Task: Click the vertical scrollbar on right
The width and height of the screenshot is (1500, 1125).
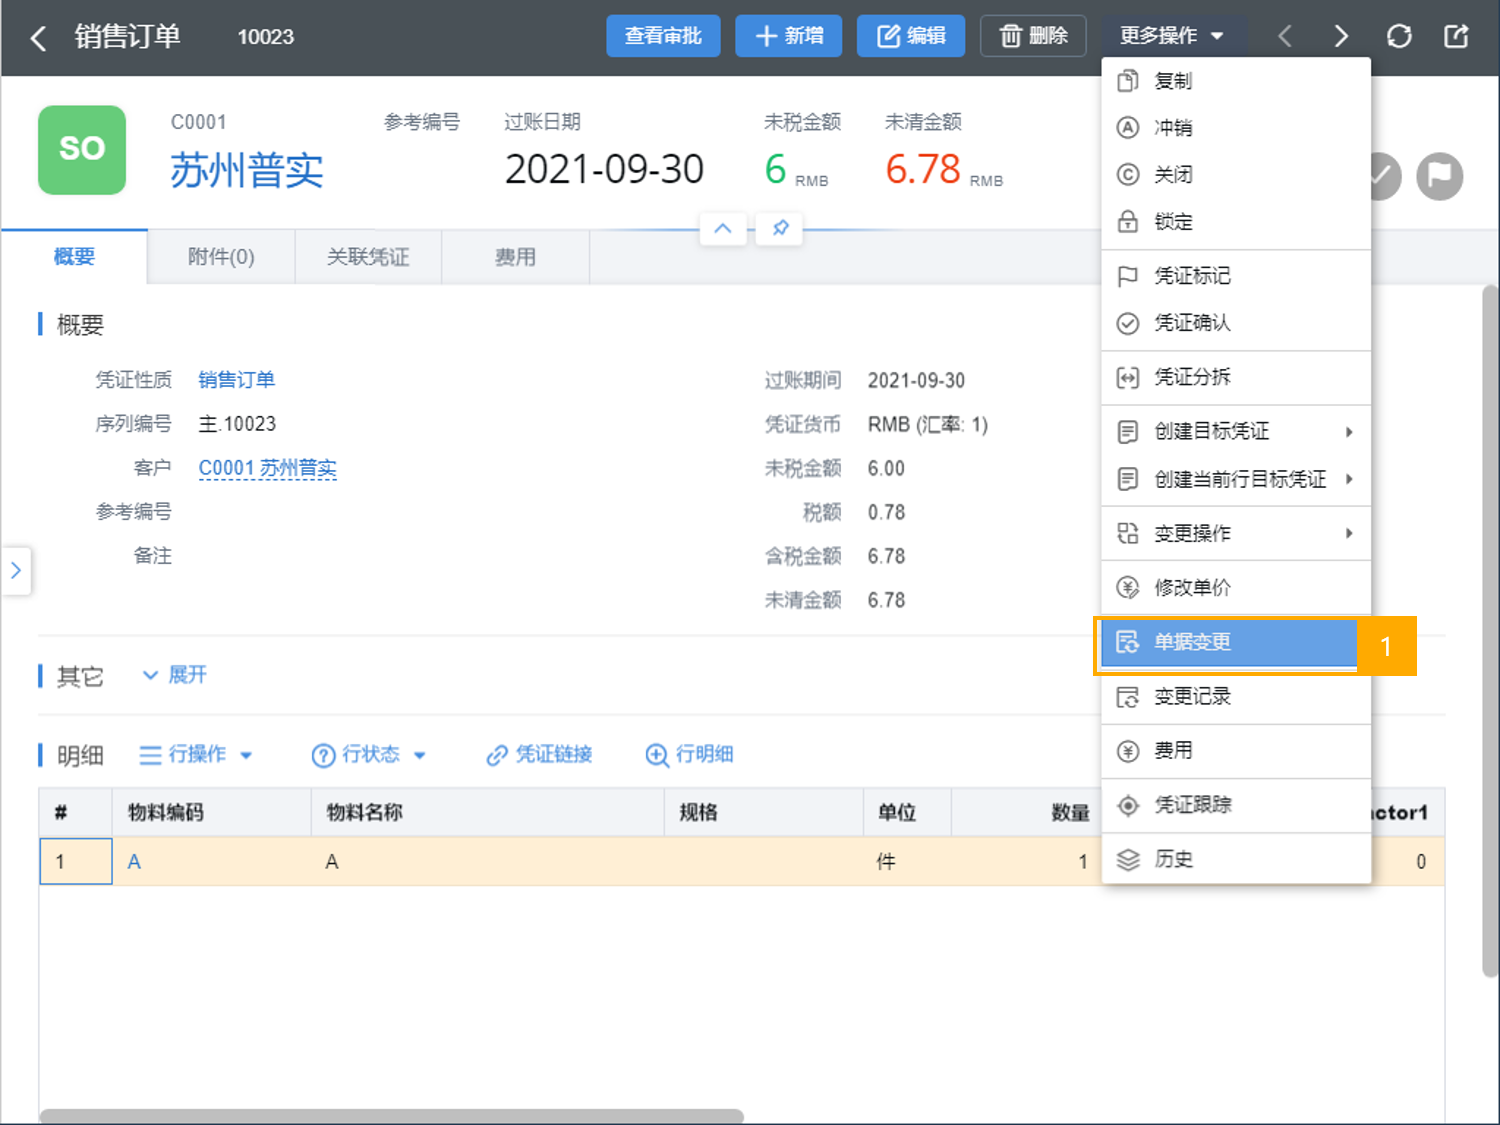Action: coord(1490,630)
